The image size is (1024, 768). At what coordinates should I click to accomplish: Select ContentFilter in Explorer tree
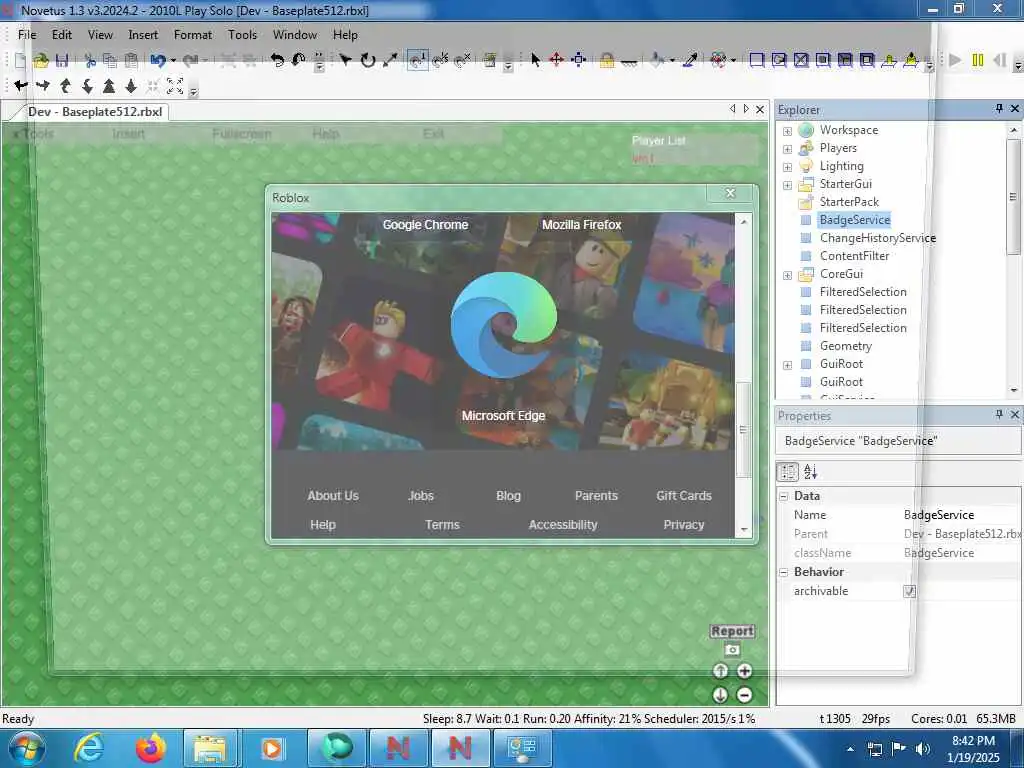click(x=854, y=255)
